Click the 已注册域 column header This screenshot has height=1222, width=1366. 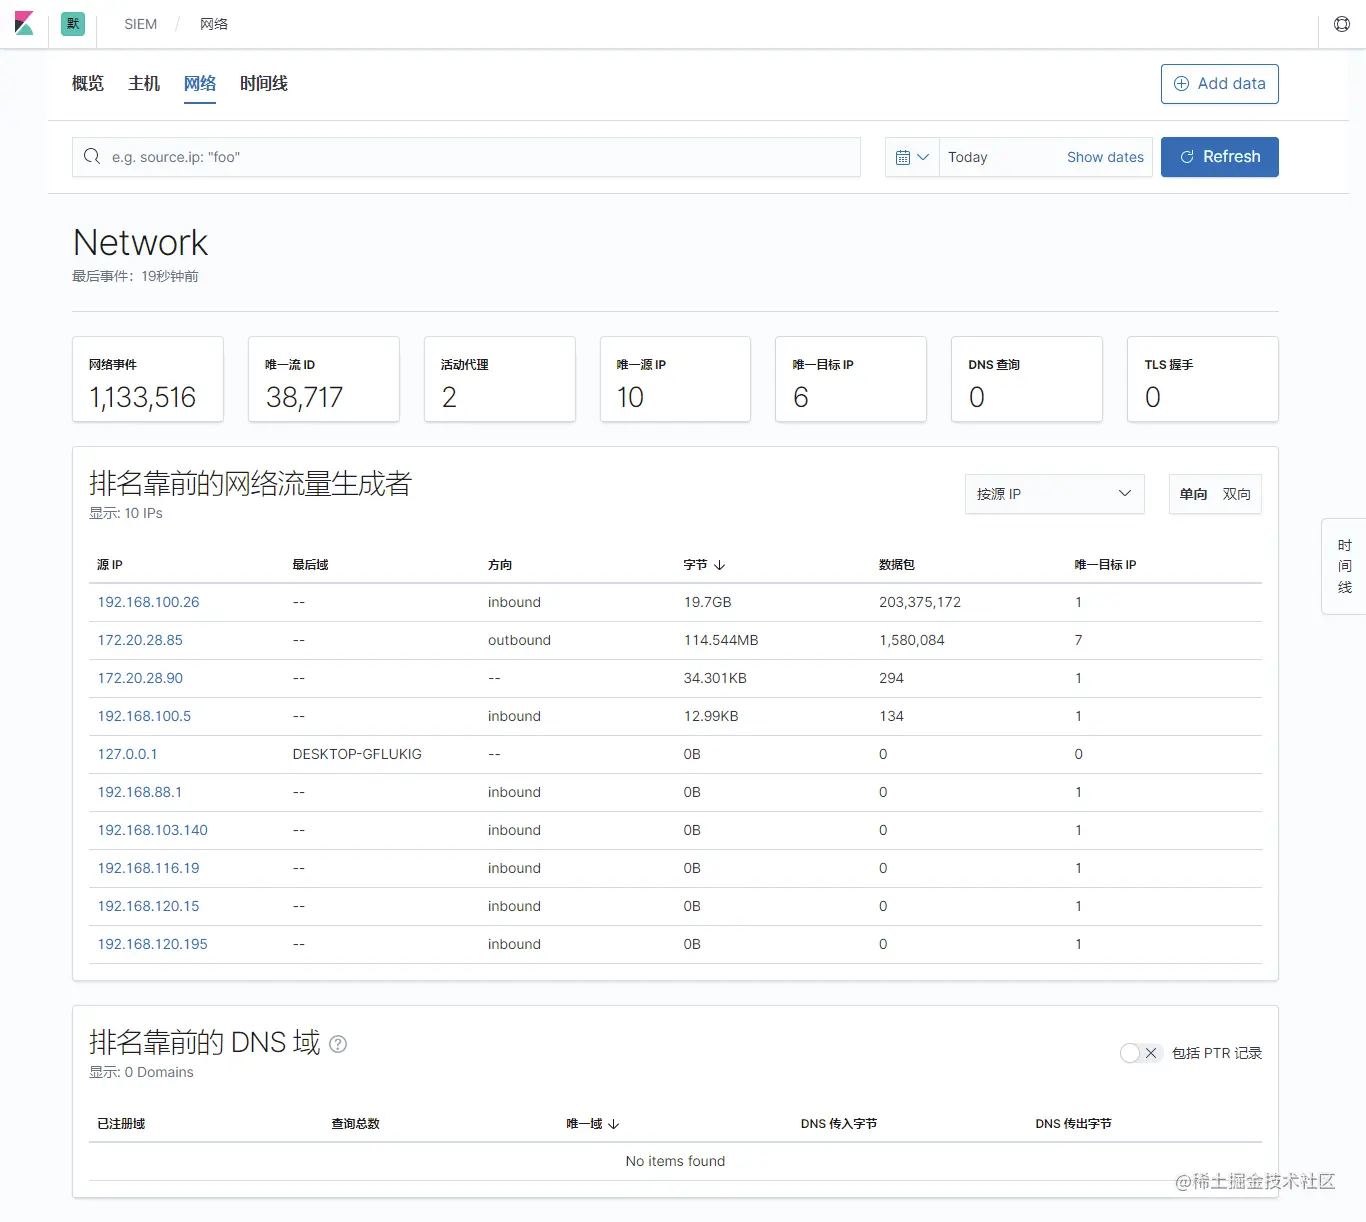pos(121,1124)
